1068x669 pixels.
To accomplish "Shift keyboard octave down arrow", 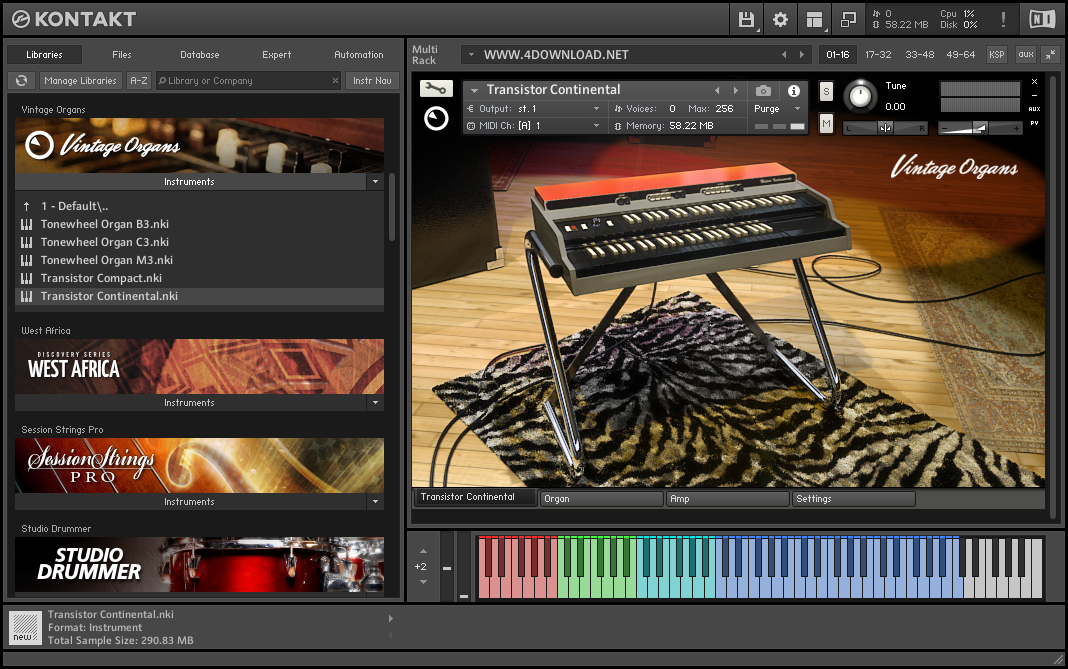I will point(424,582).
